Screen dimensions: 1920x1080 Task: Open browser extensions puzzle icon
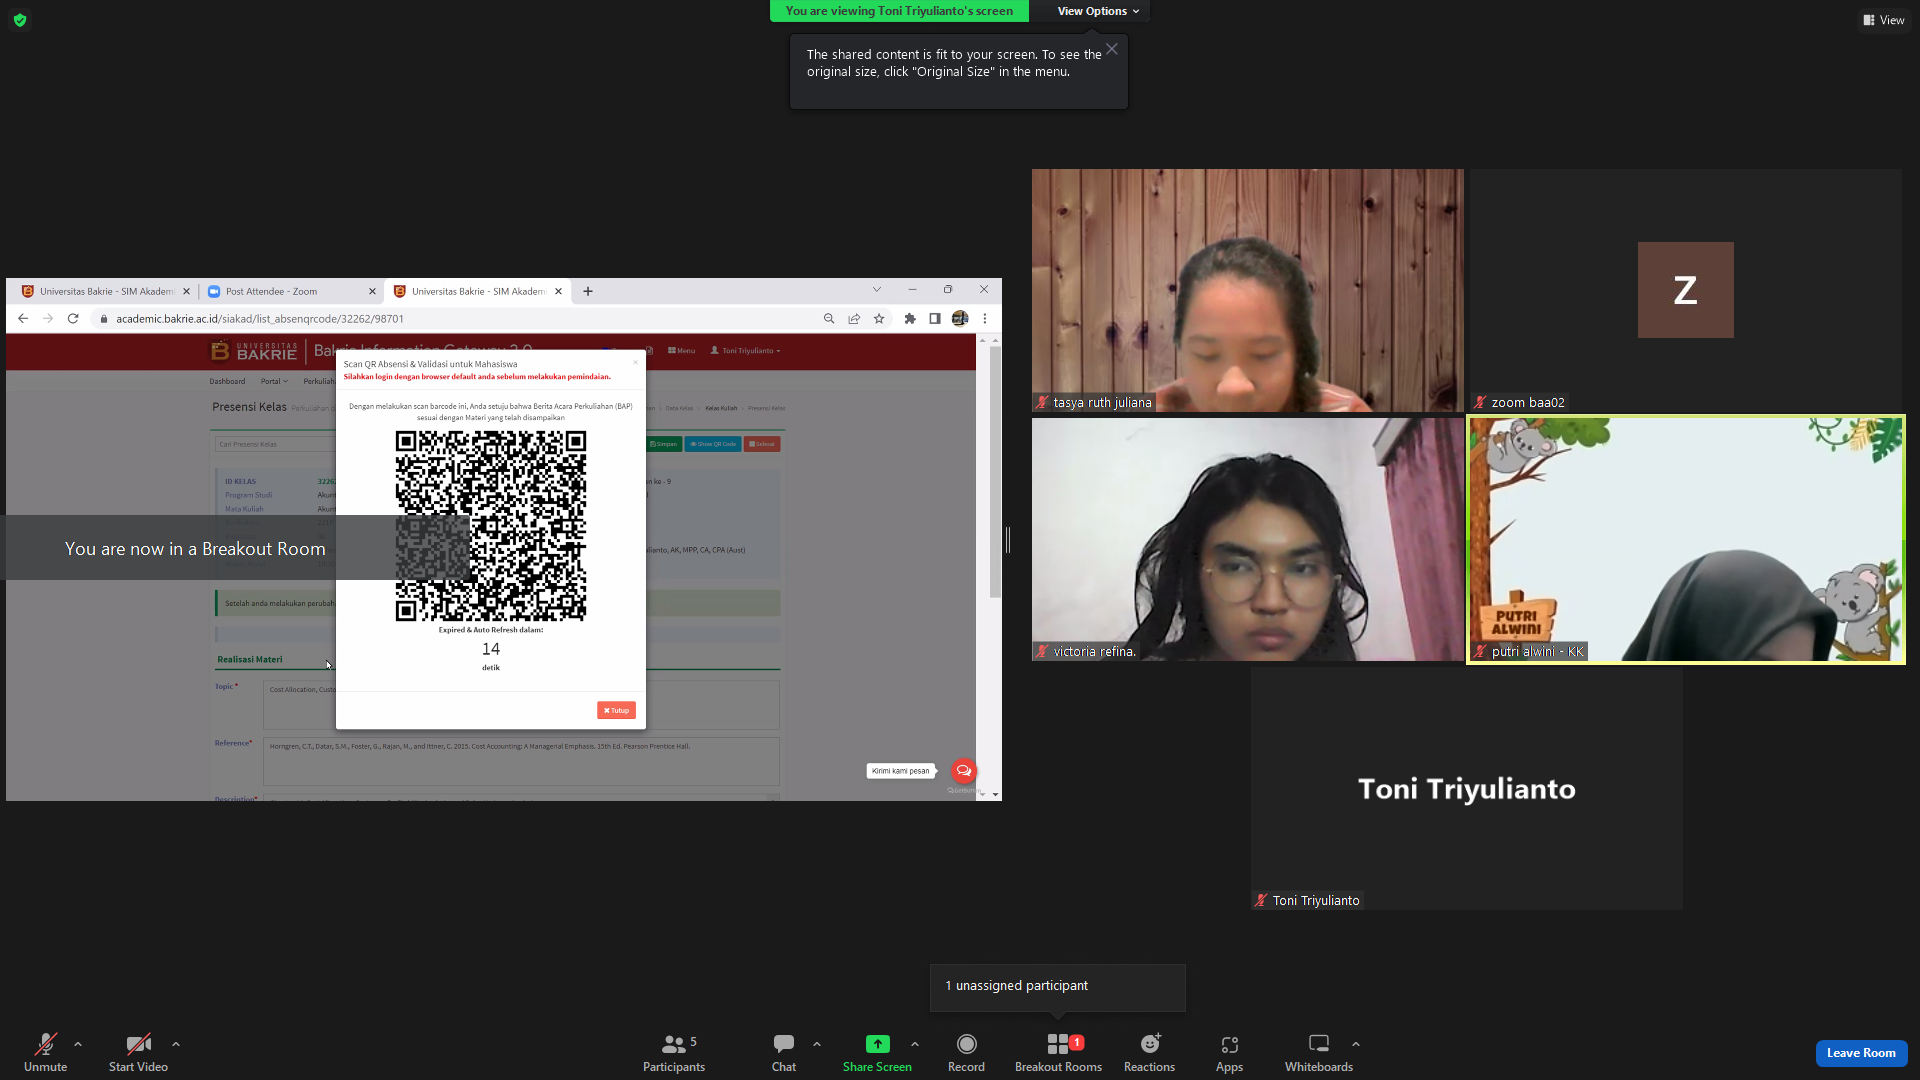[x=910, y=319]
